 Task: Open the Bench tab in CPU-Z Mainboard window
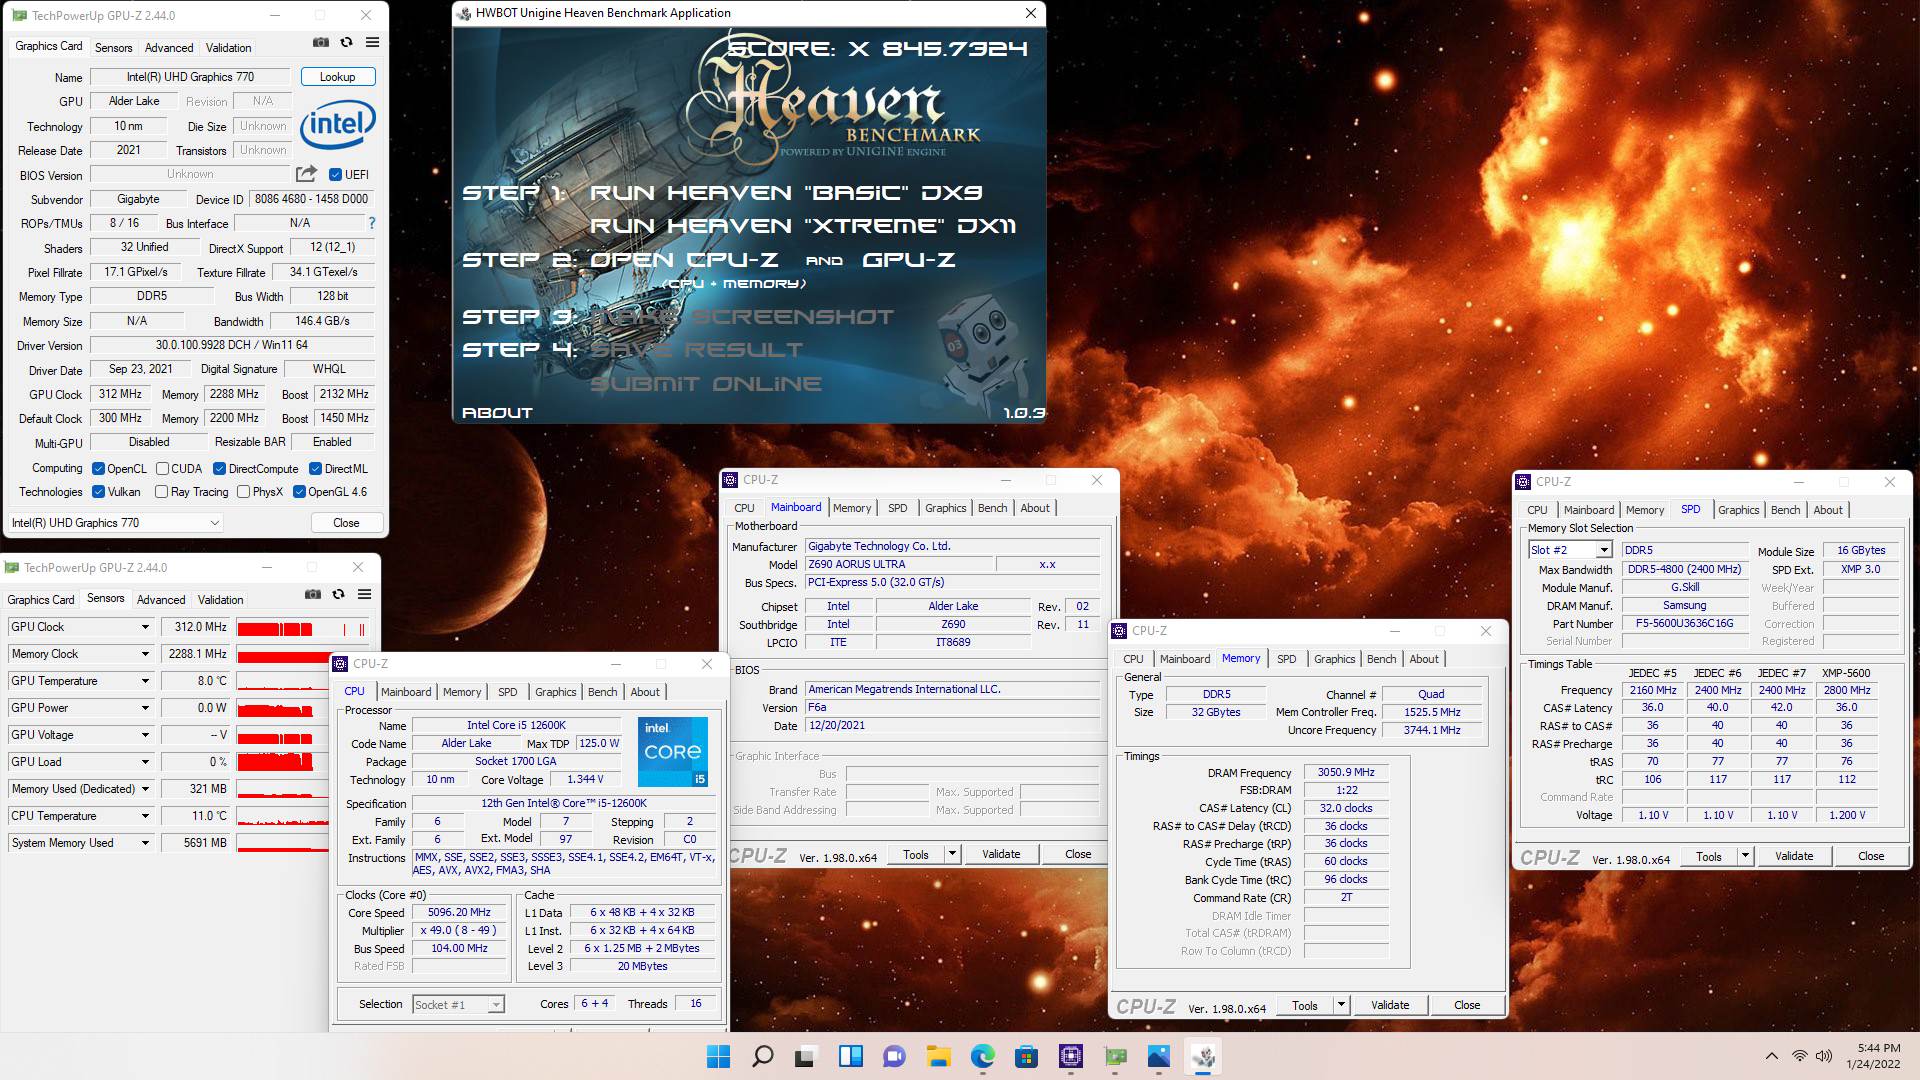coord(992,508)
